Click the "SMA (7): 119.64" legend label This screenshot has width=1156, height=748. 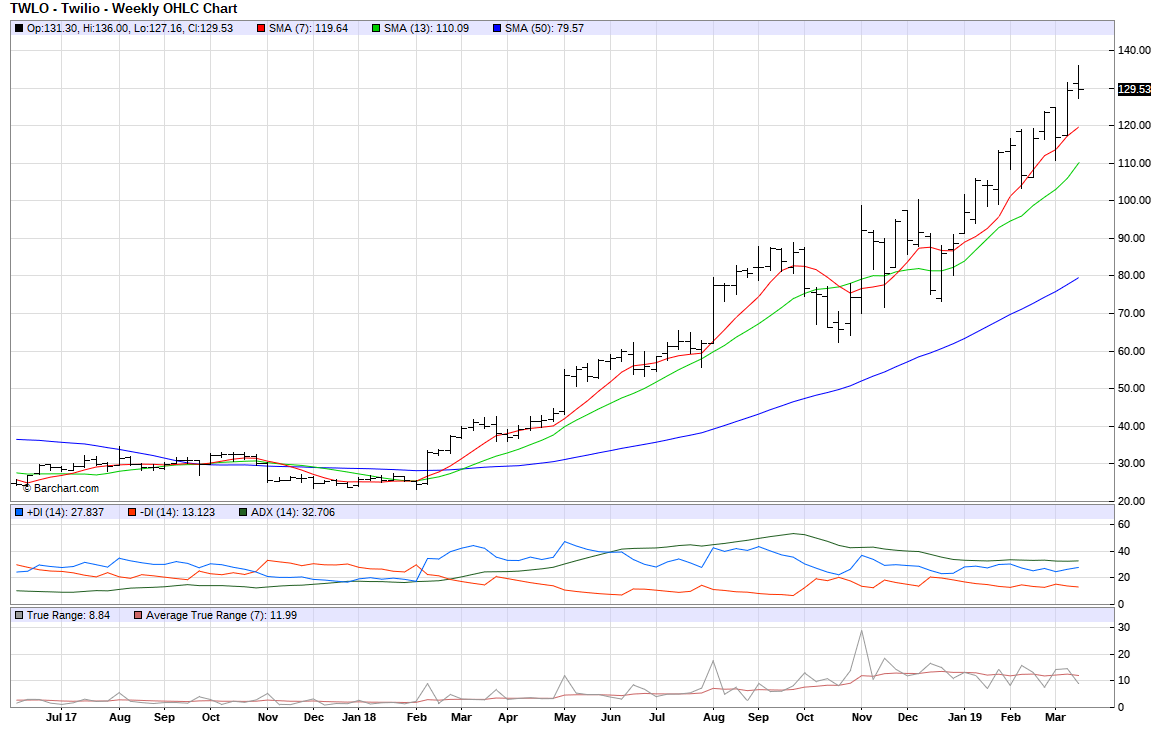308,29
